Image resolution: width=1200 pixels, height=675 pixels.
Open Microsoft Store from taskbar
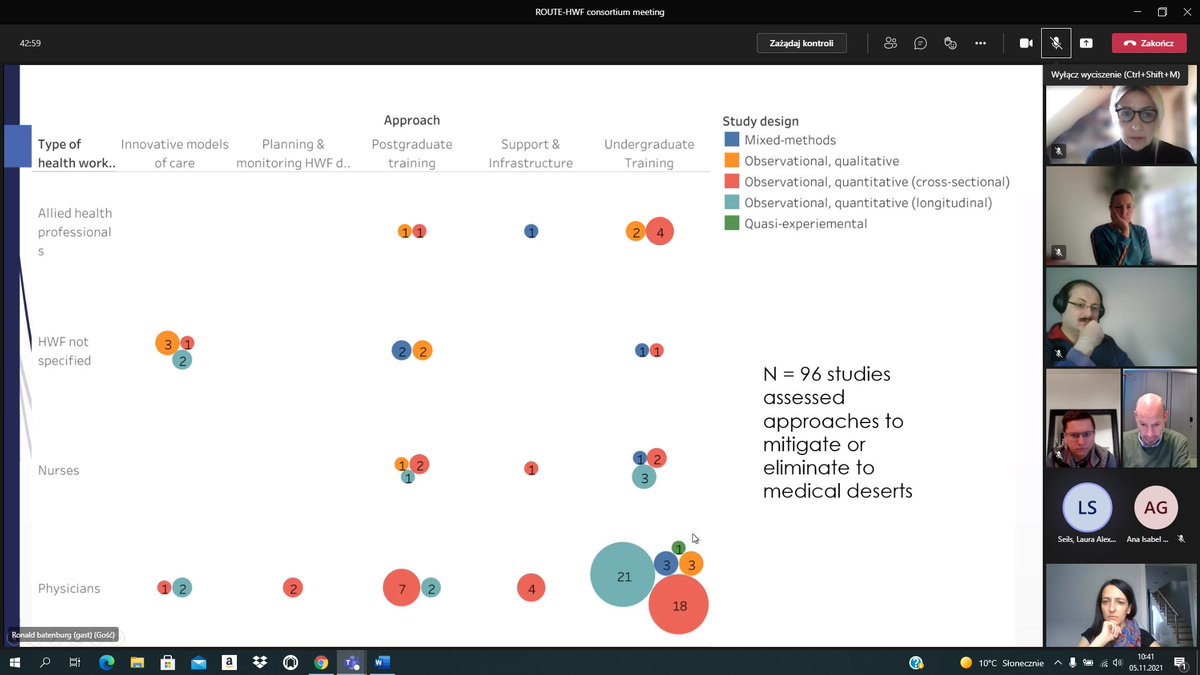167,662
